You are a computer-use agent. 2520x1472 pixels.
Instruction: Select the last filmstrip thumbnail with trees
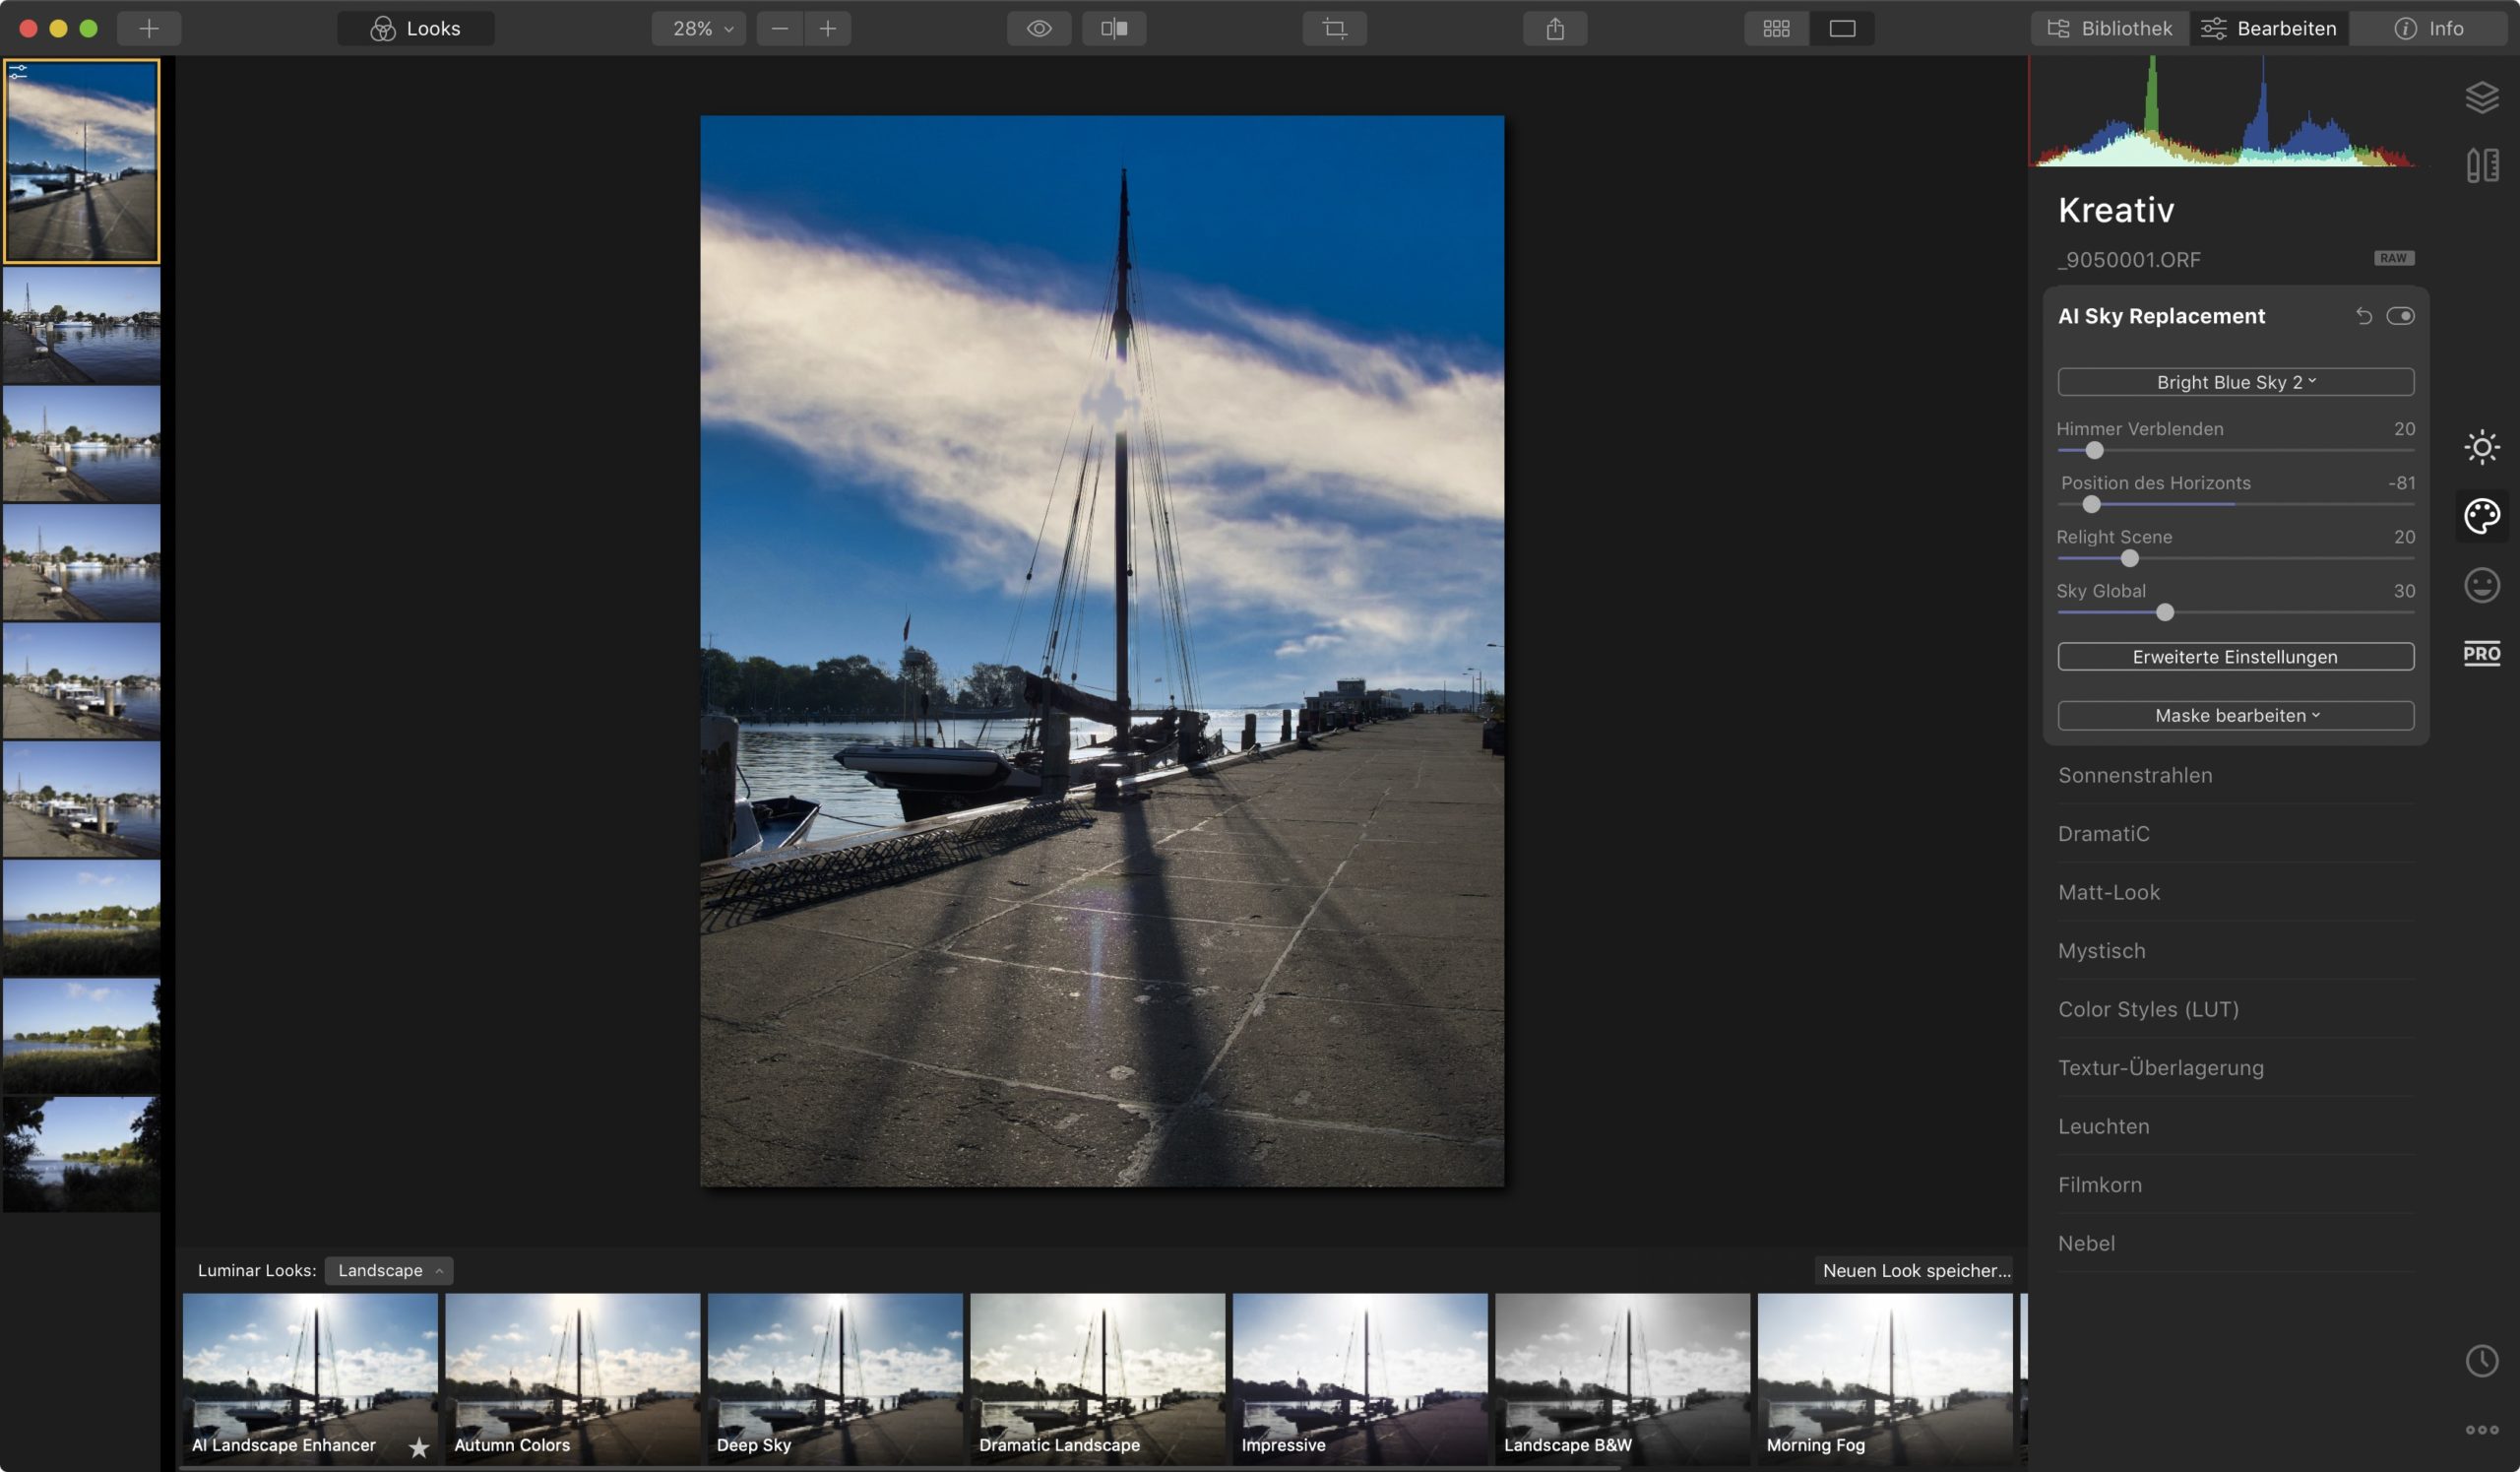tap(81, 1154)
